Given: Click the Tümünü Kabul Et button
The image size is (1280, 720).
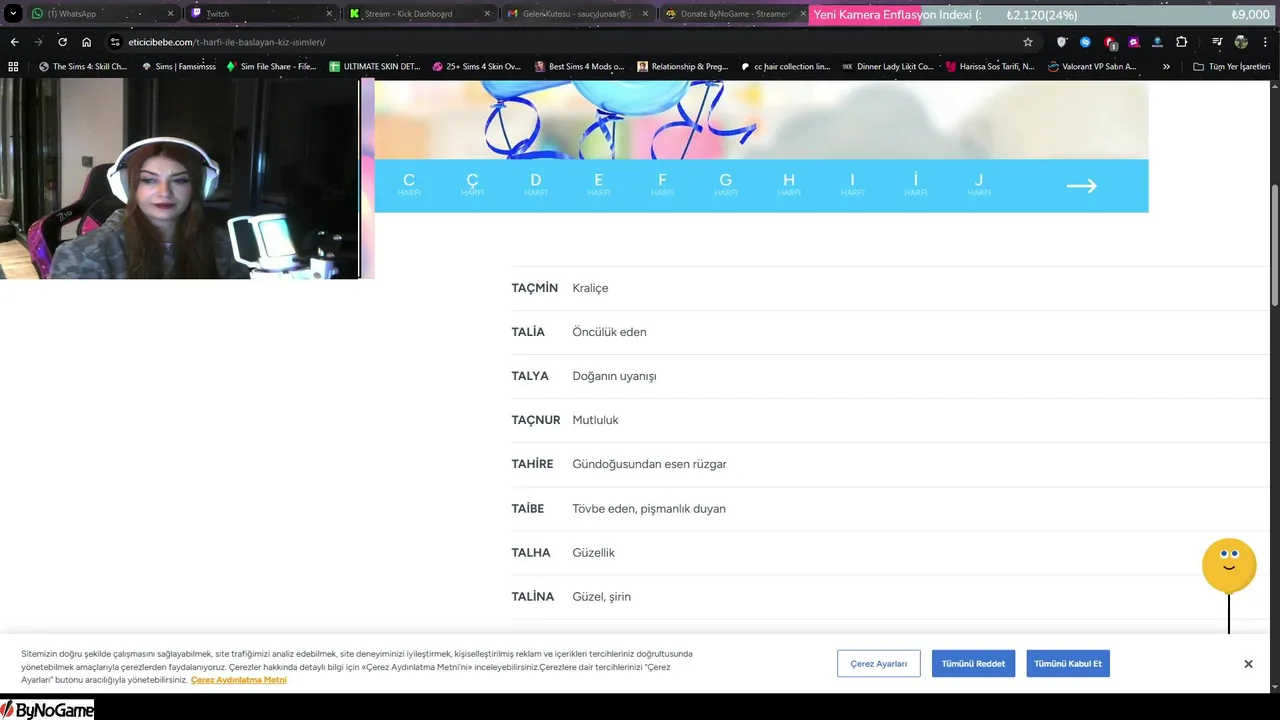Looking at the screenshot, I should (x=1068, y=664).
